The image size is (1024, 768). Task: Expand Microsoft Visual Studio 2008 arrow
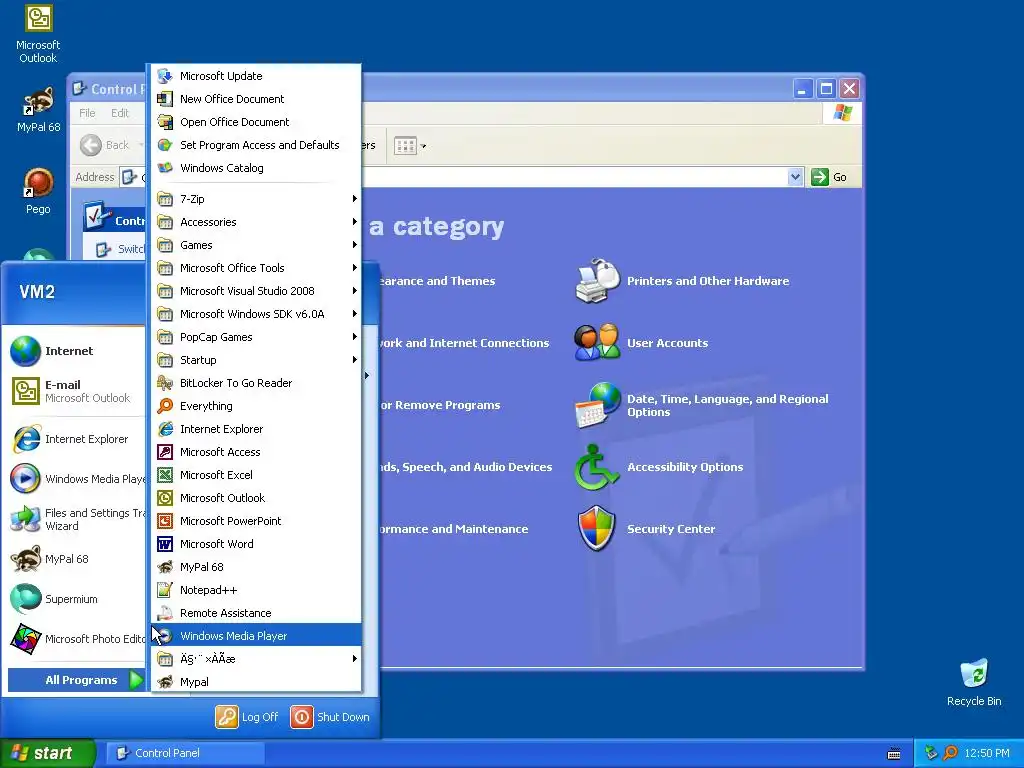click(355, 291)
